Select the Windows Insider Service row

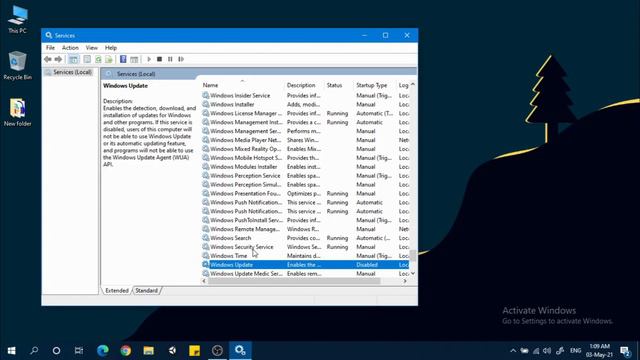[x=305, y=96]
